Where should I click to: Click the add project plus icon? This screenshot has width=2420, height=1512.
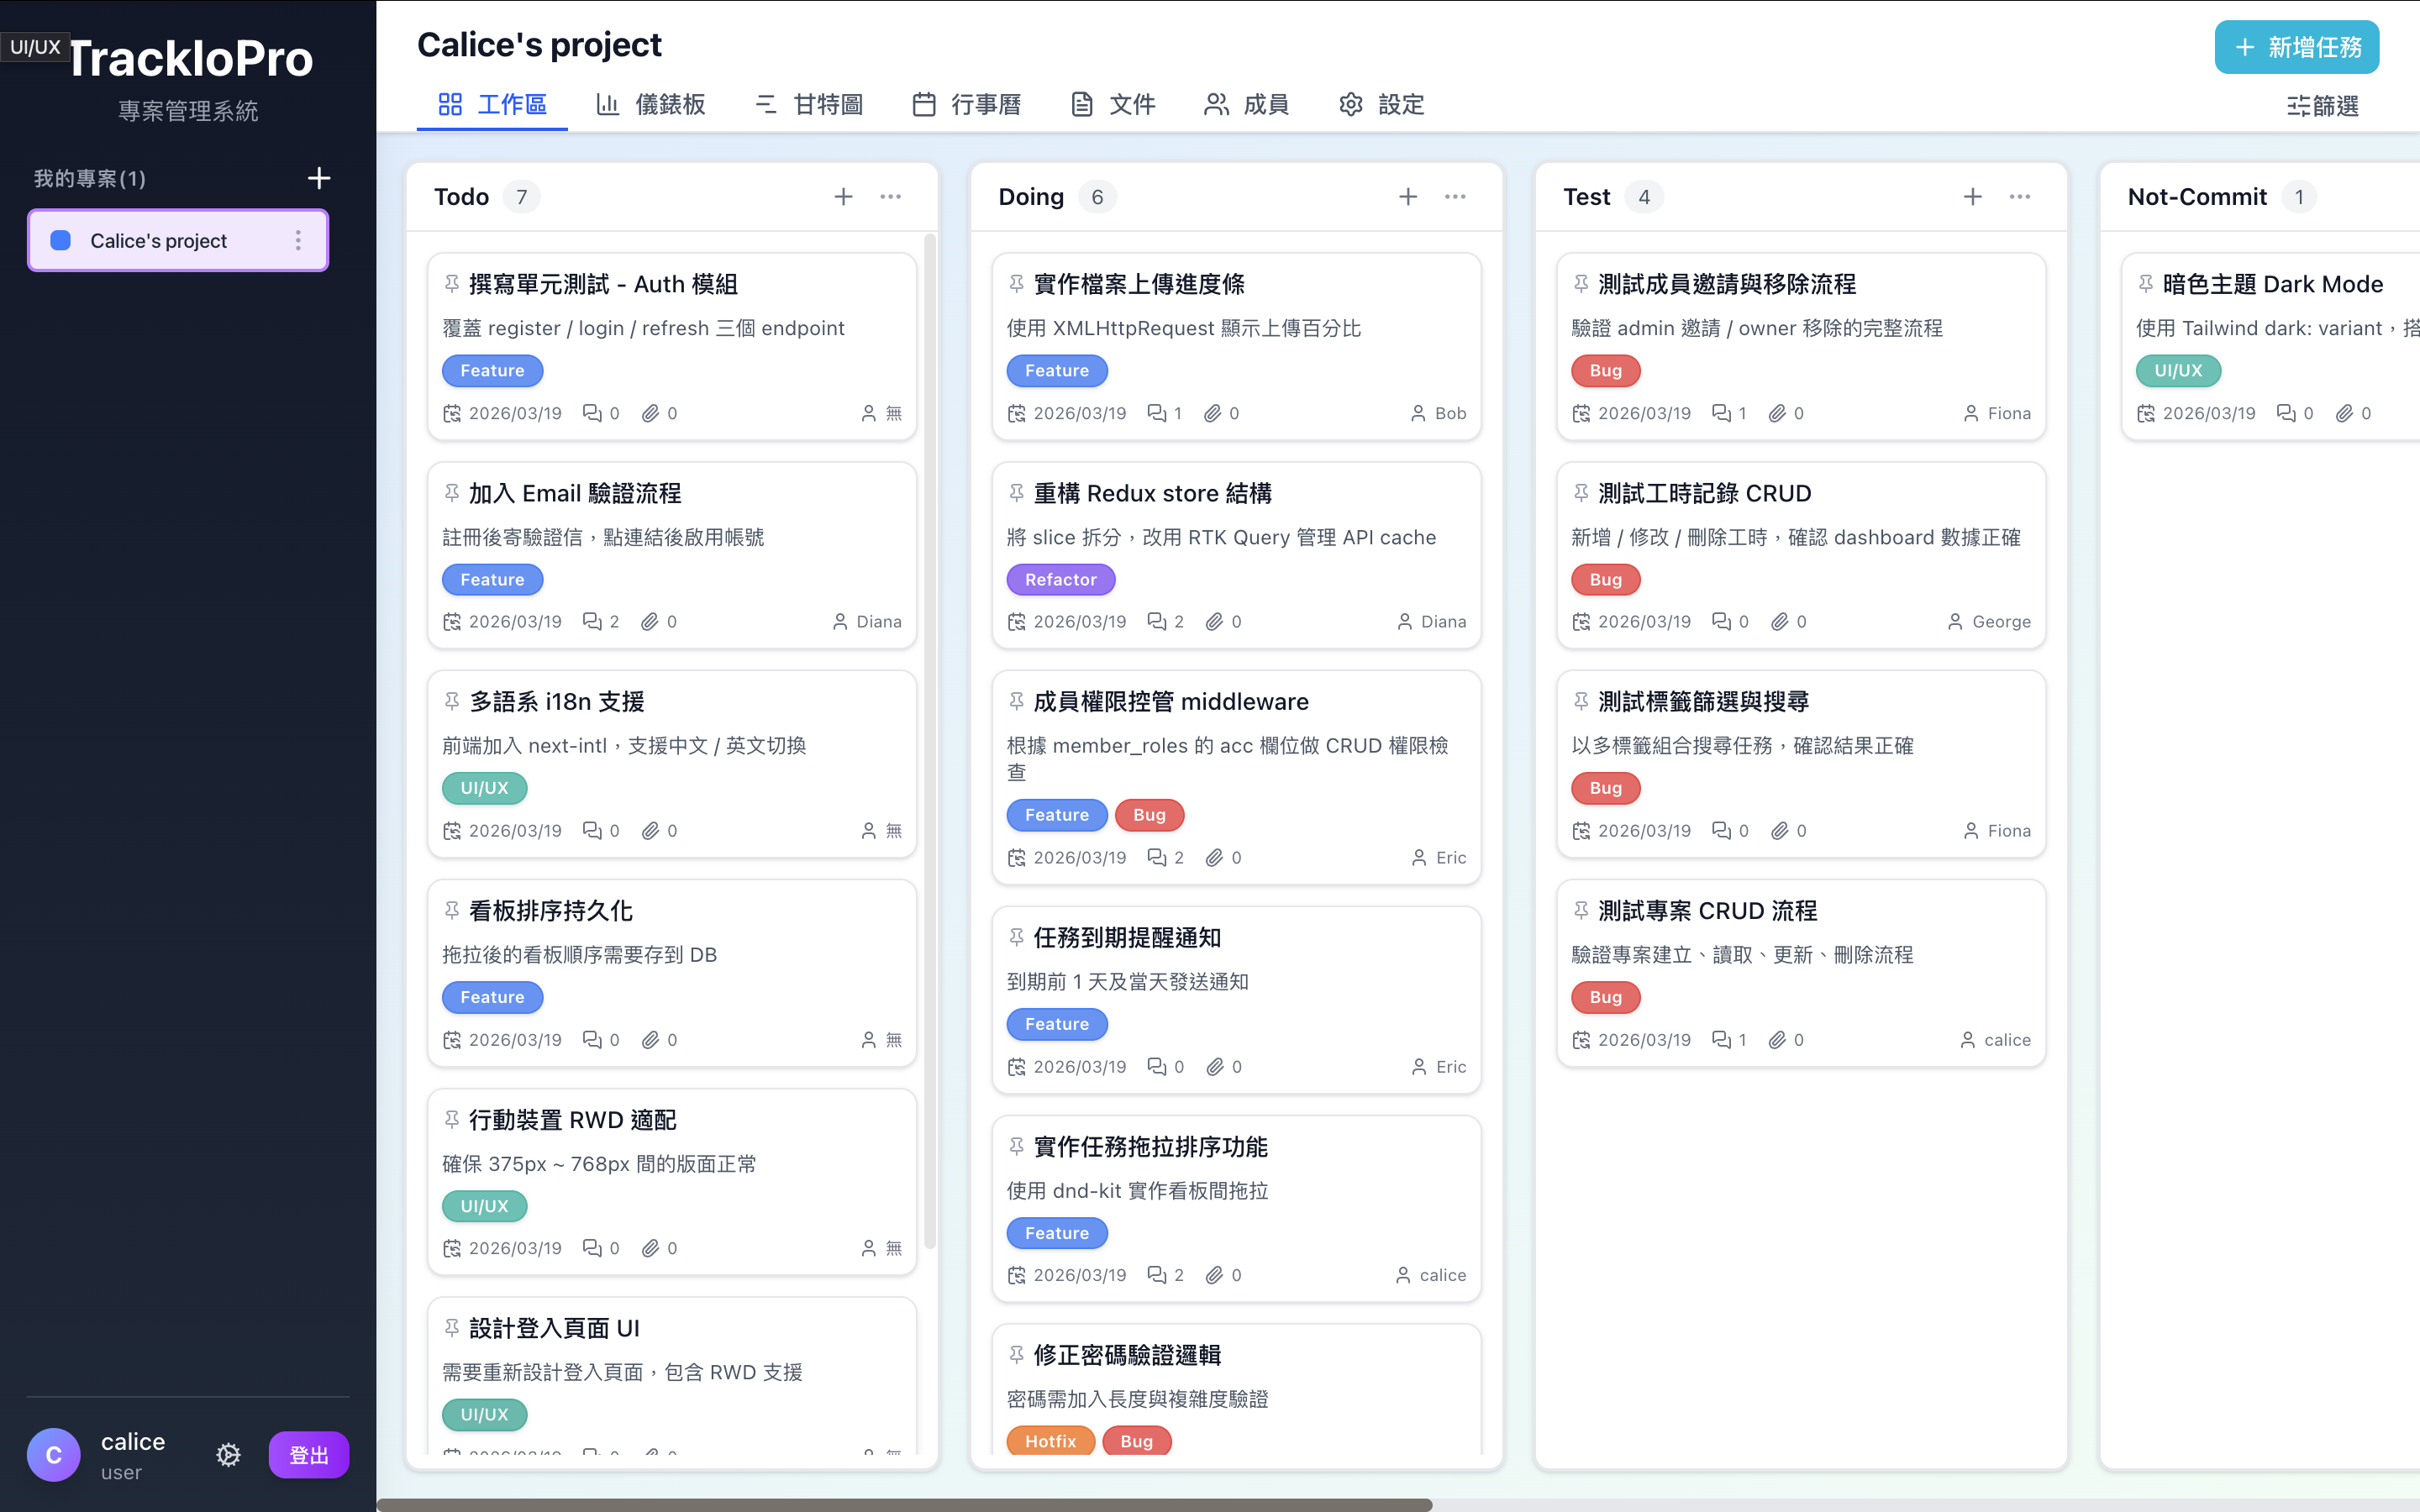point(318,178)
